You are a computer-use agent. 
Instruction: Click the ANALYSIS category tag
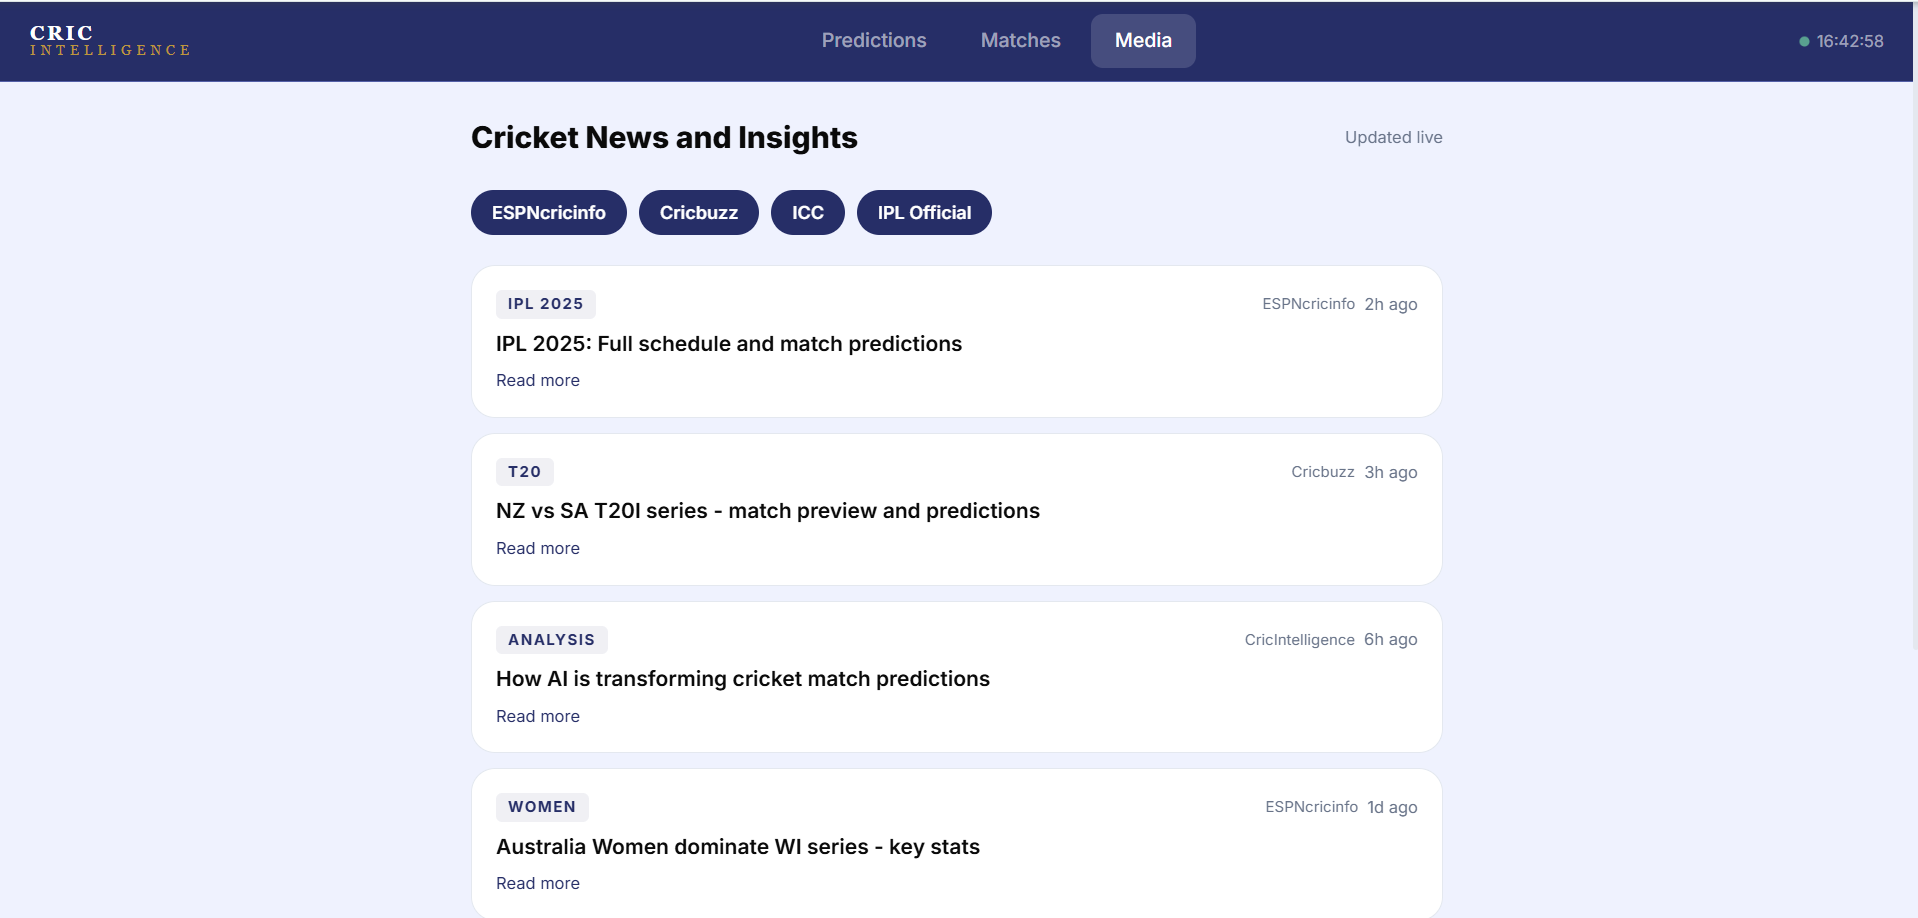pyautogui.click(x=551, y=639)
